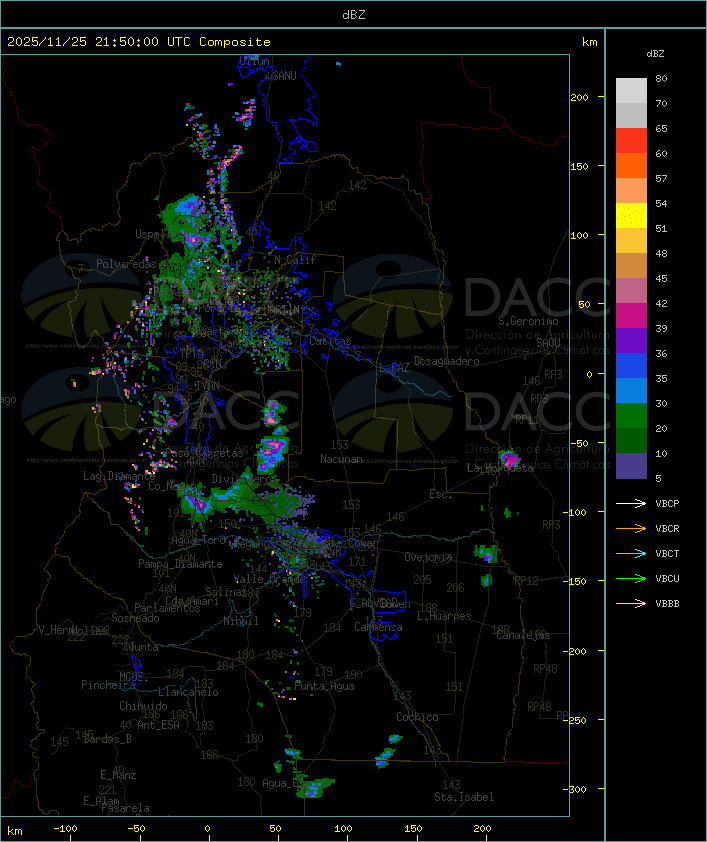
Task: Click the dBZ heading above the color scale
Action: click(655, 54)
